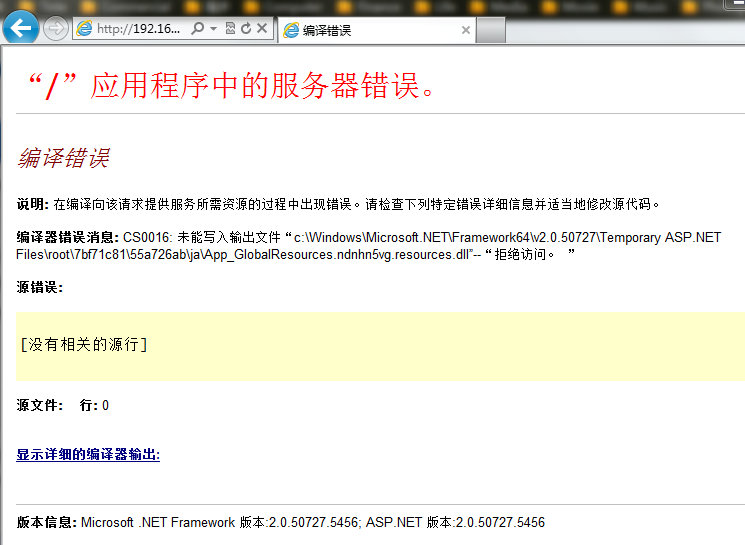Click the italic 编译错误 subheading
The width and height of the screenshot is (745, 545).
click(63, 158)
